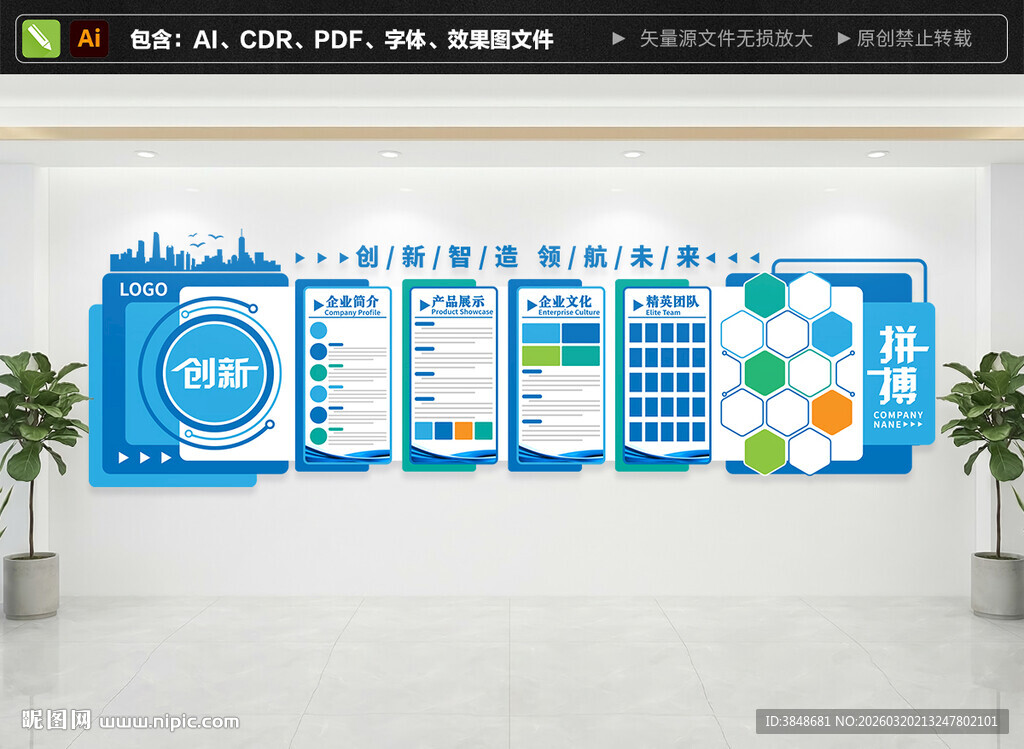Click the 拼搏 vertical title text

coord(899,365)
